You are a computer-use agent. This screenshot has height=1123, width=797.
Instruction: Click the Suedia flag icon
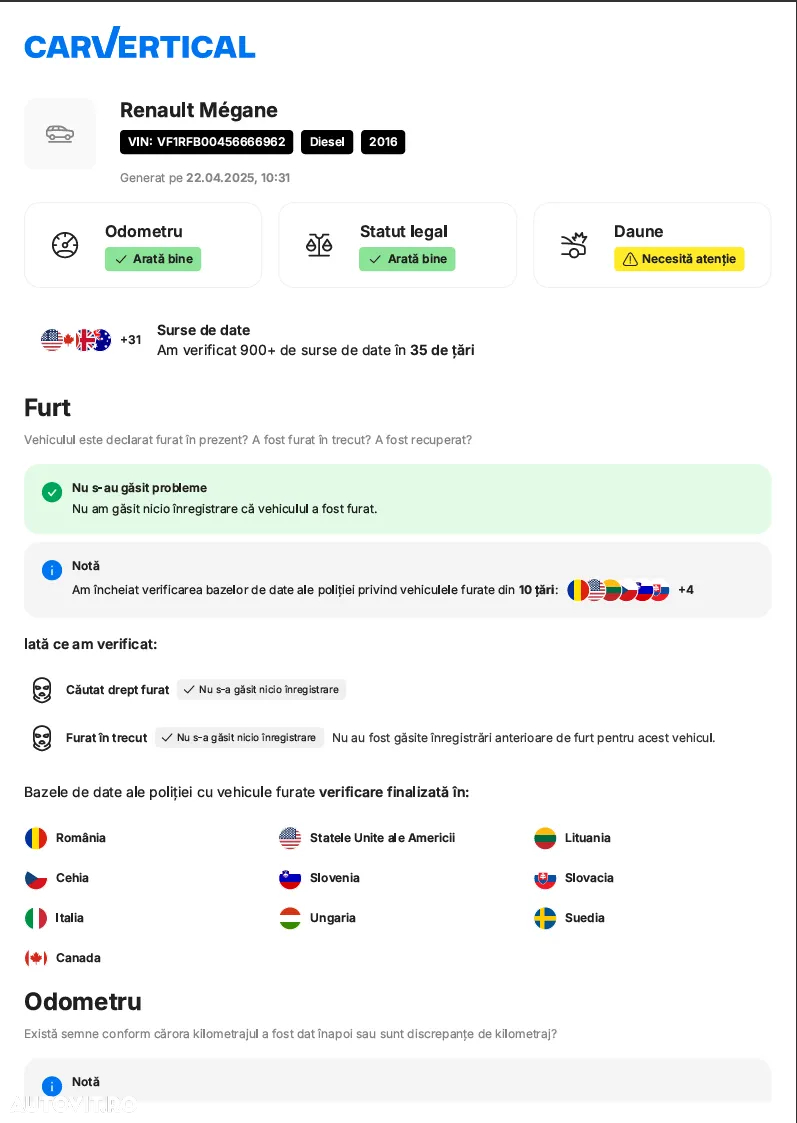545,918
